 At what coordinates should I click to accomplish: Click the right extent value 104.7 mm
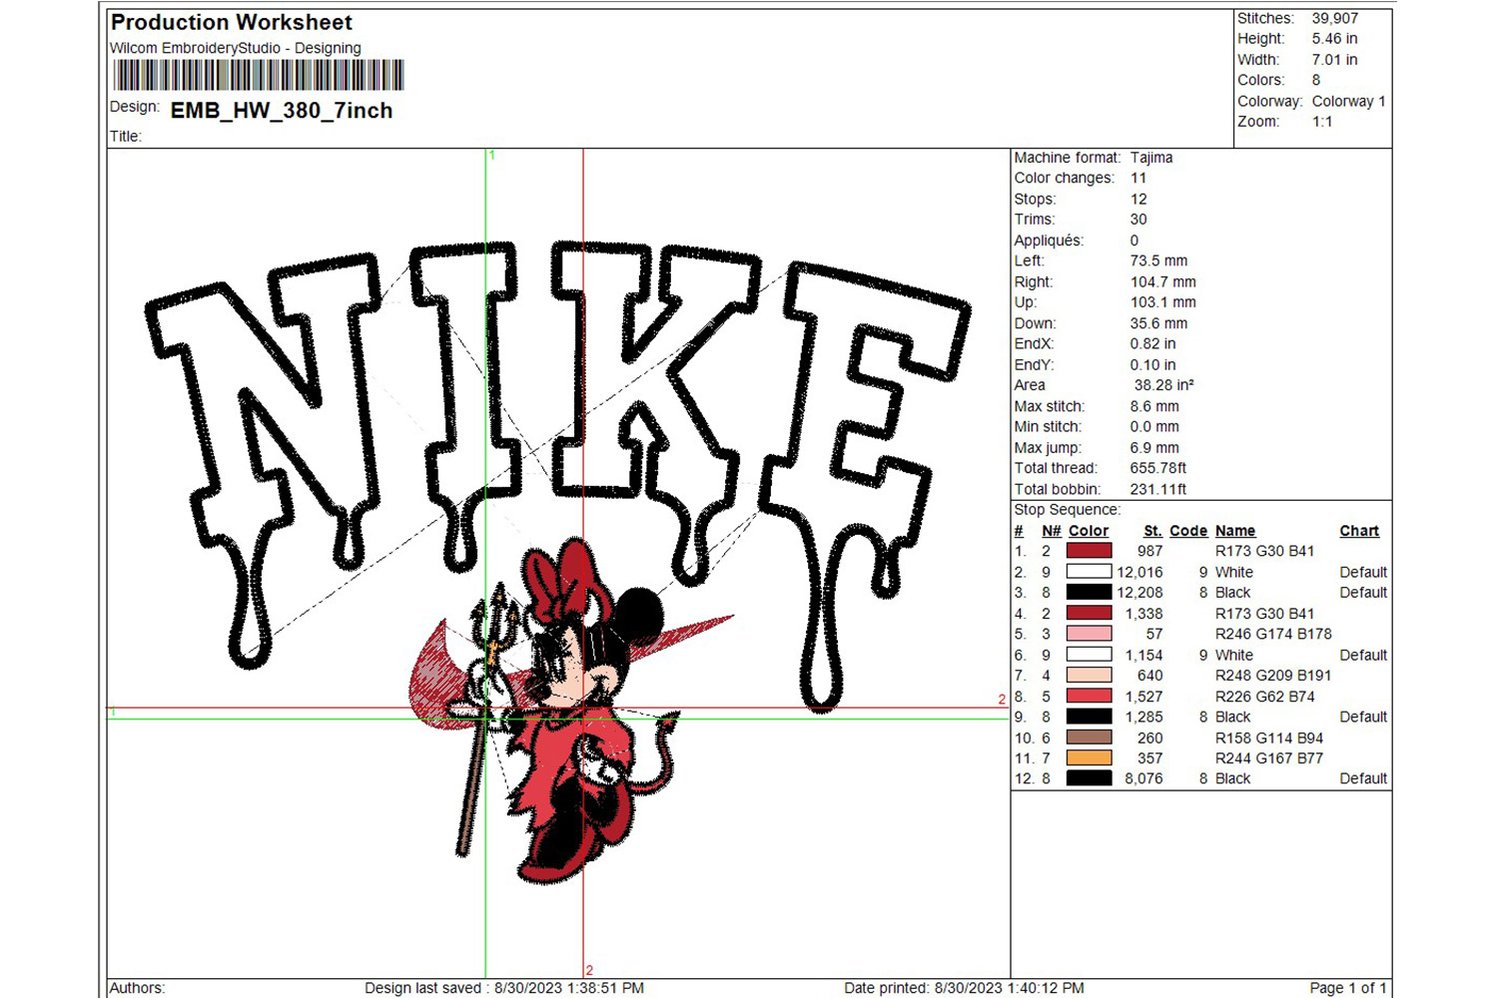coord(1163,282)
